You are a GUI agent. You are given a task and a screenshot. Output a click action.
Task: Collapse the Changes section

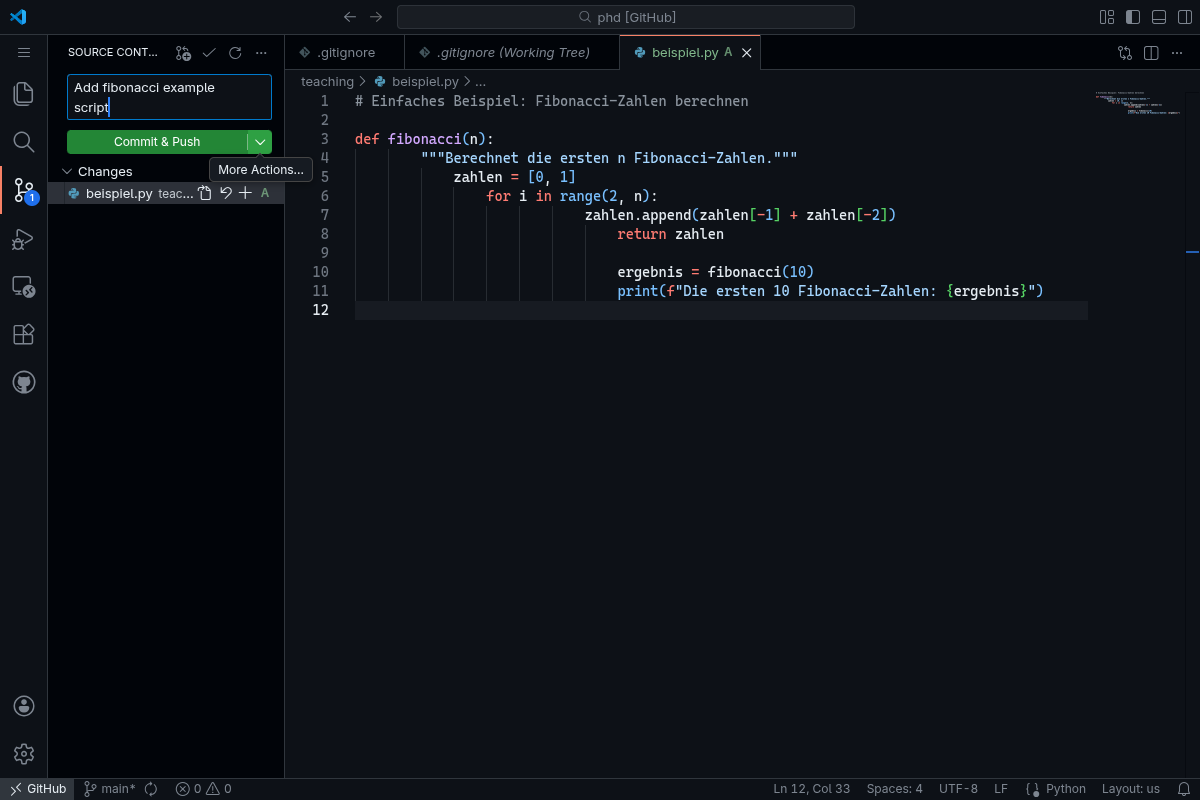pyautogui.click(x=67, y=171)
